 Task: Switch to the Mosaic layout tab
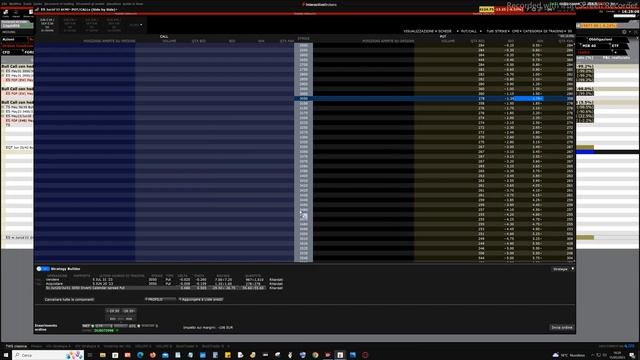36,346
